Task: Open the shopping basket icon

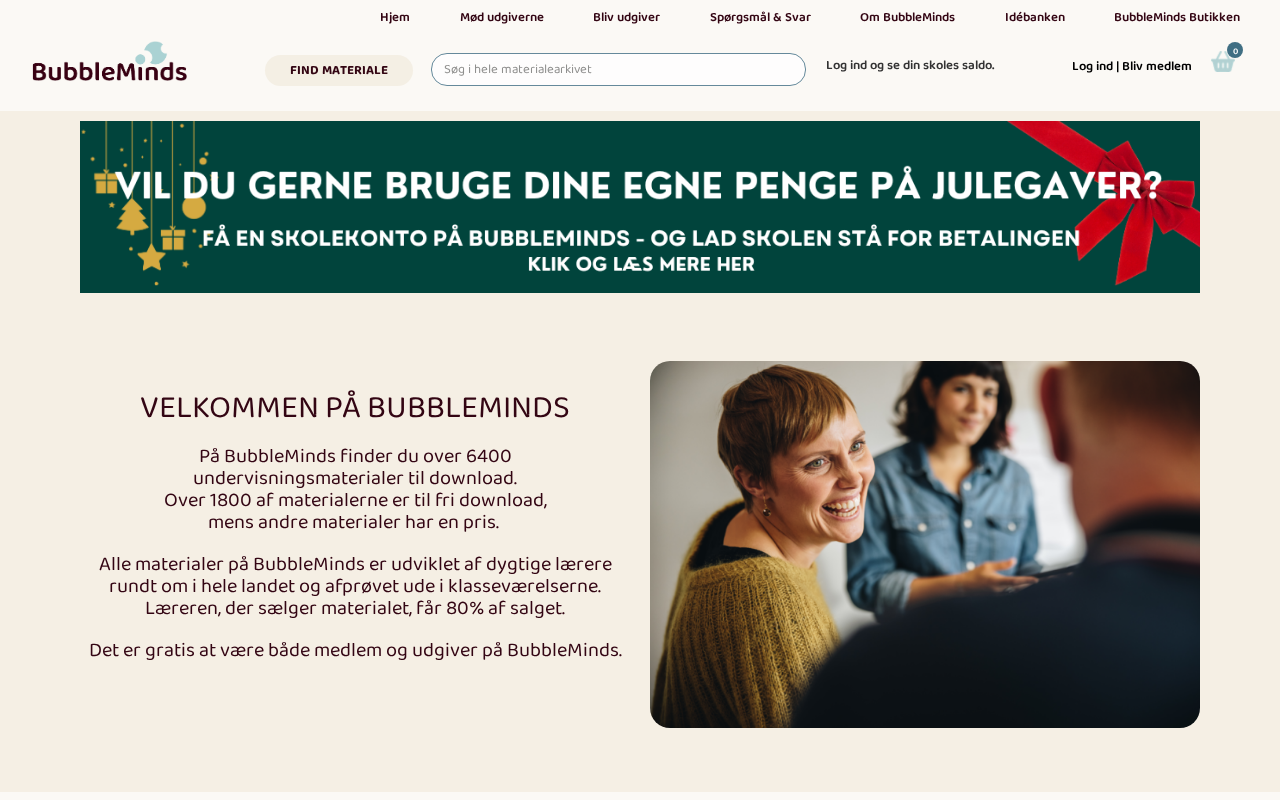Action: (1222, 63)
